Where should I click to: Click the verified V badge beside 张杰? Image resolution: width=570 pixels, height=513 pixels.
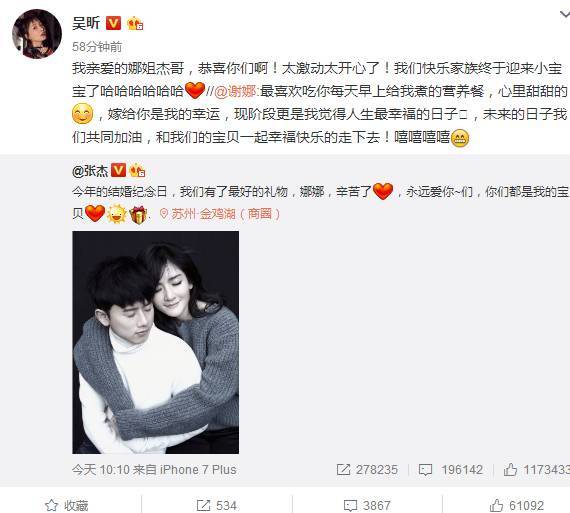click(118, 170)
